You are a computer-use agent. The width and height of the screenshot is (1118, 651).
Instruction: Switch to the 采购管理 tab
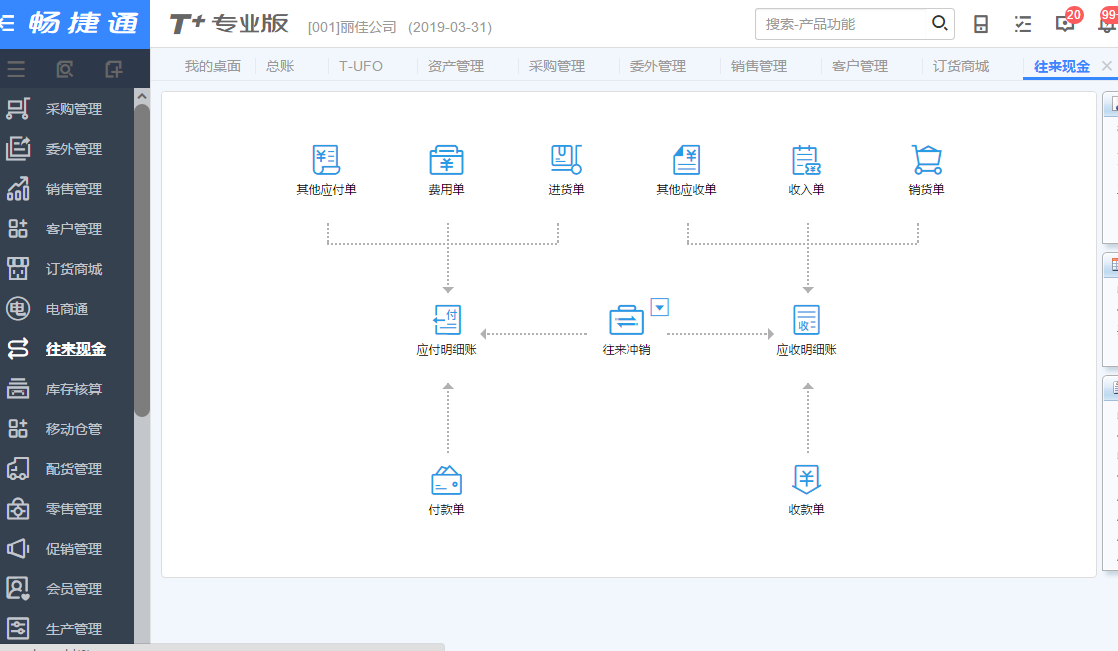coord(557,66)
